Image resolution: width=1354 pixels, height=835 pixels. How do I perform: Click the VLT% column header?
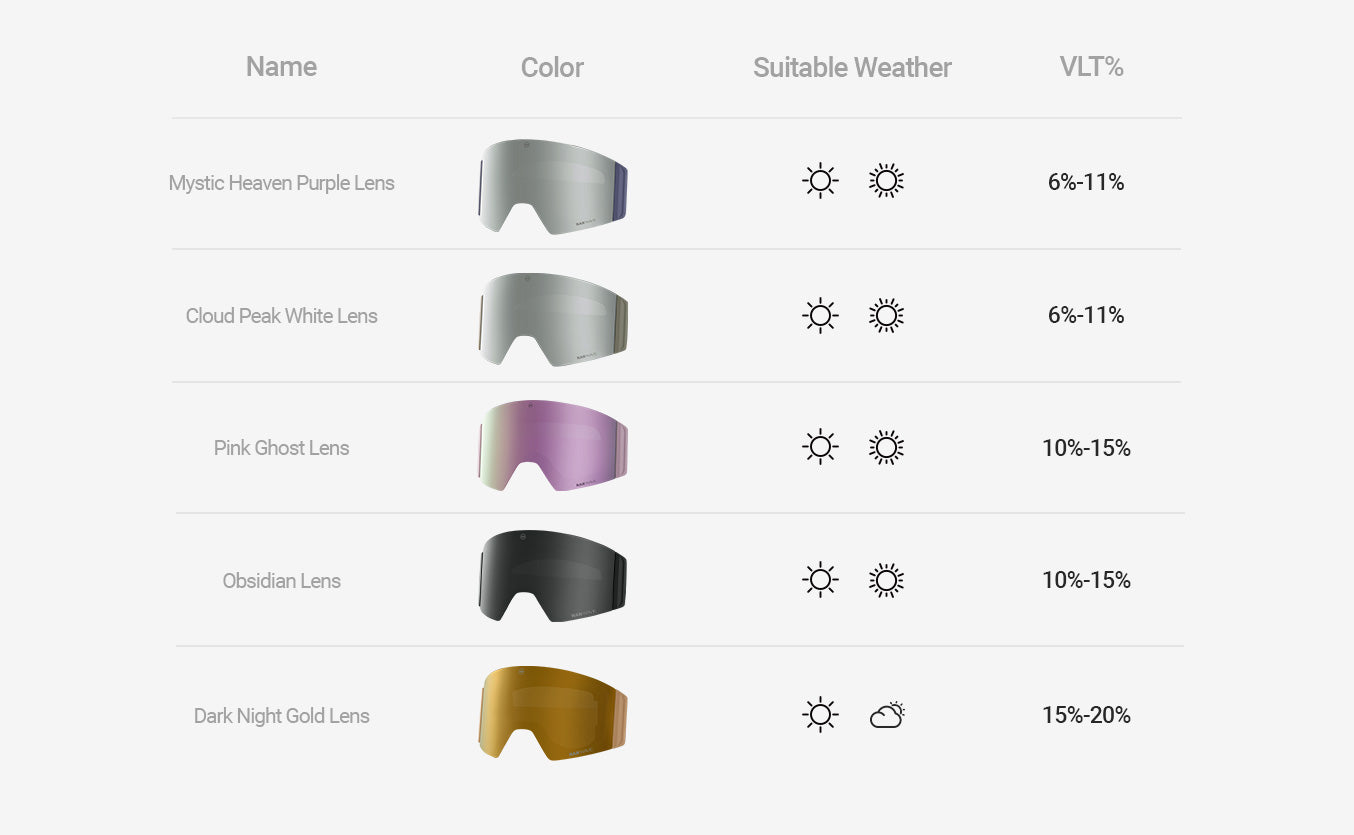[x=1091, y=67]
